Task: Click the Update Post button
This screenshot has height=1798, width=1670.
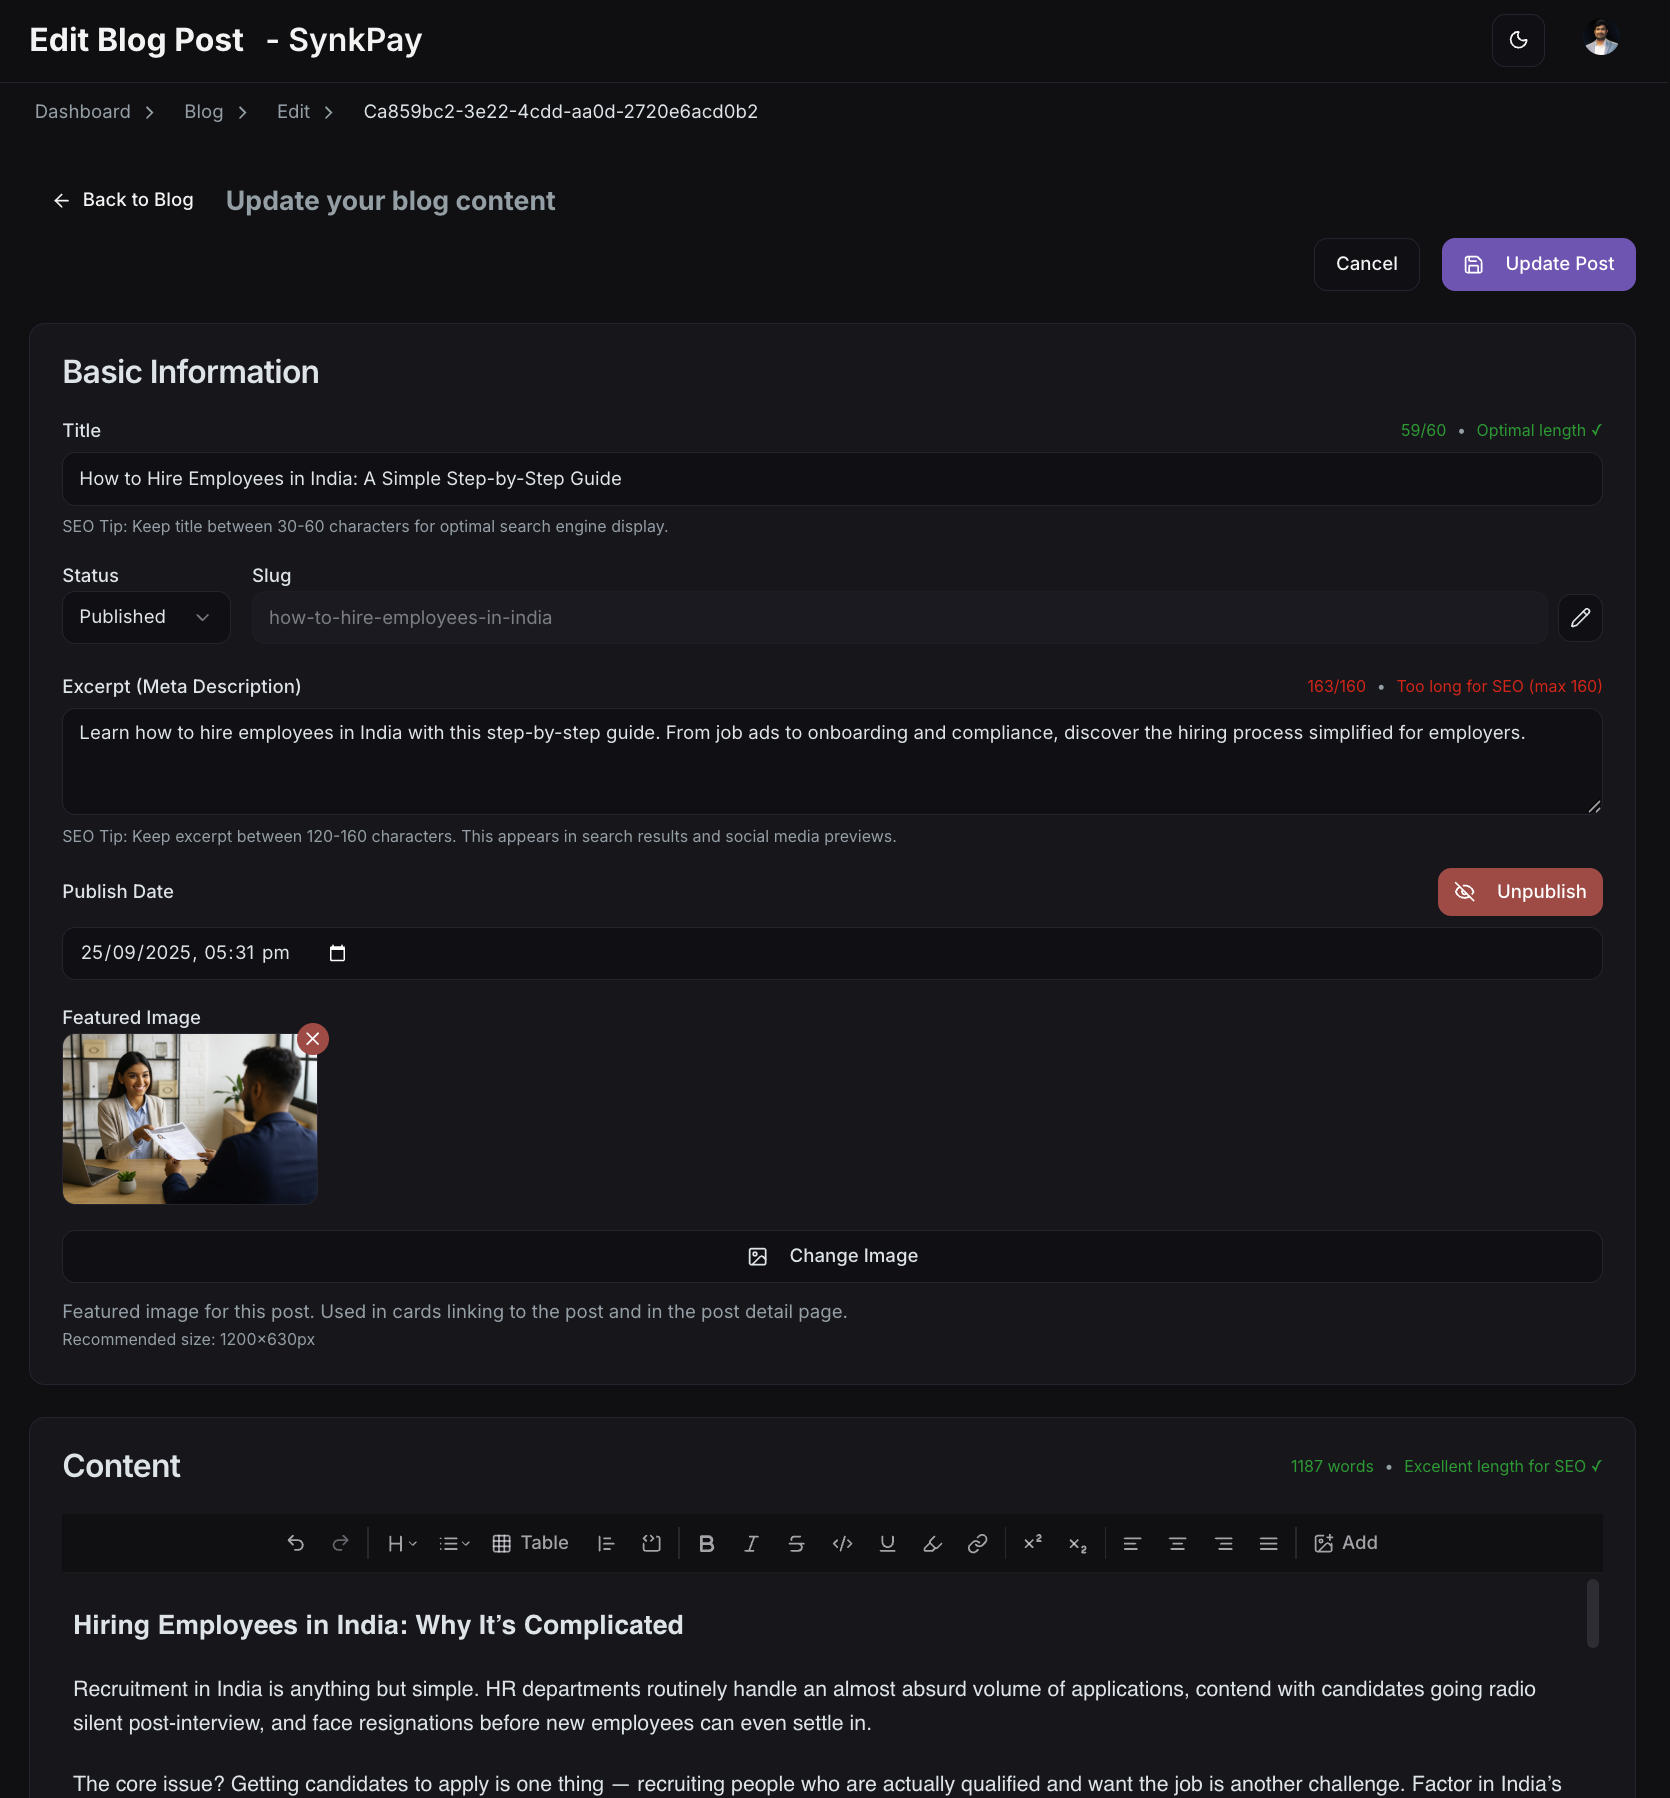Action: click(x=1538, y=264)
